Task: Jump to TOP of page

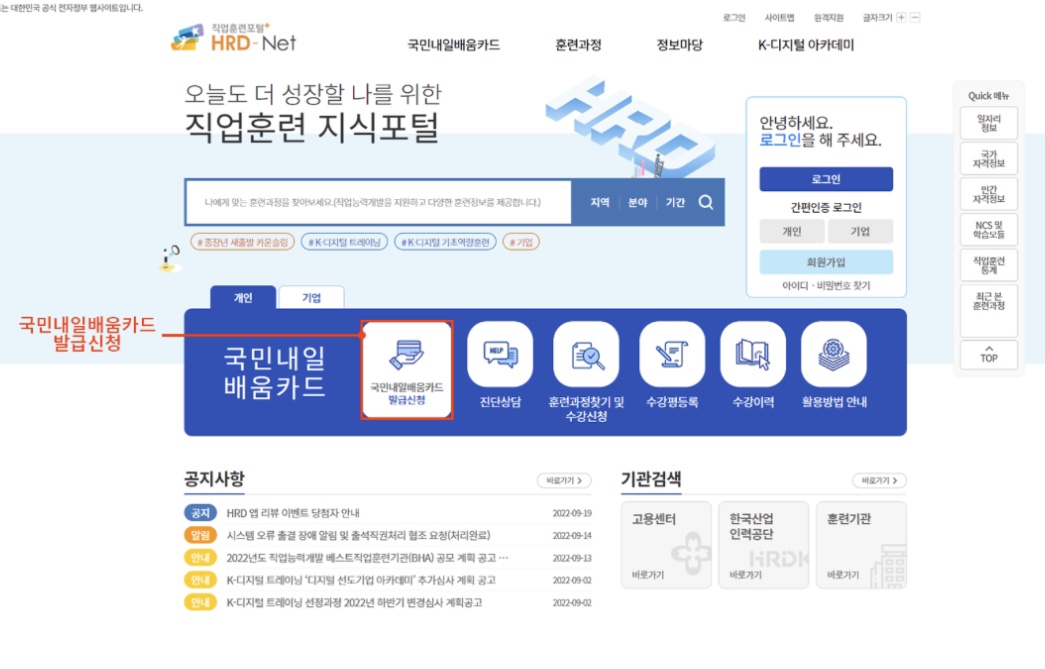Action: (988, 354)
